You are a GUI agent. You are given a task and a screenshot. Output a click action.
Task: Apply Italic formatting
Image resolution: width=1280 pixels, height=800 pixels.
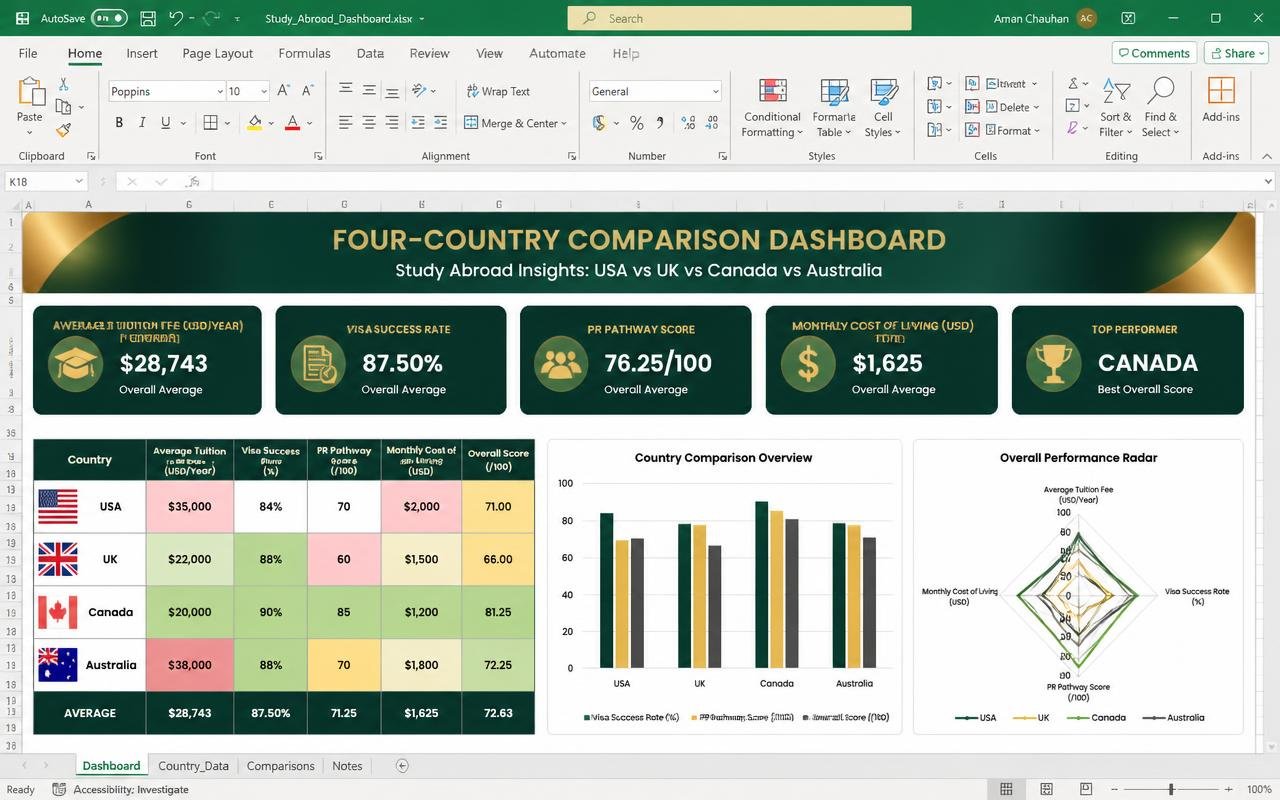142,123
